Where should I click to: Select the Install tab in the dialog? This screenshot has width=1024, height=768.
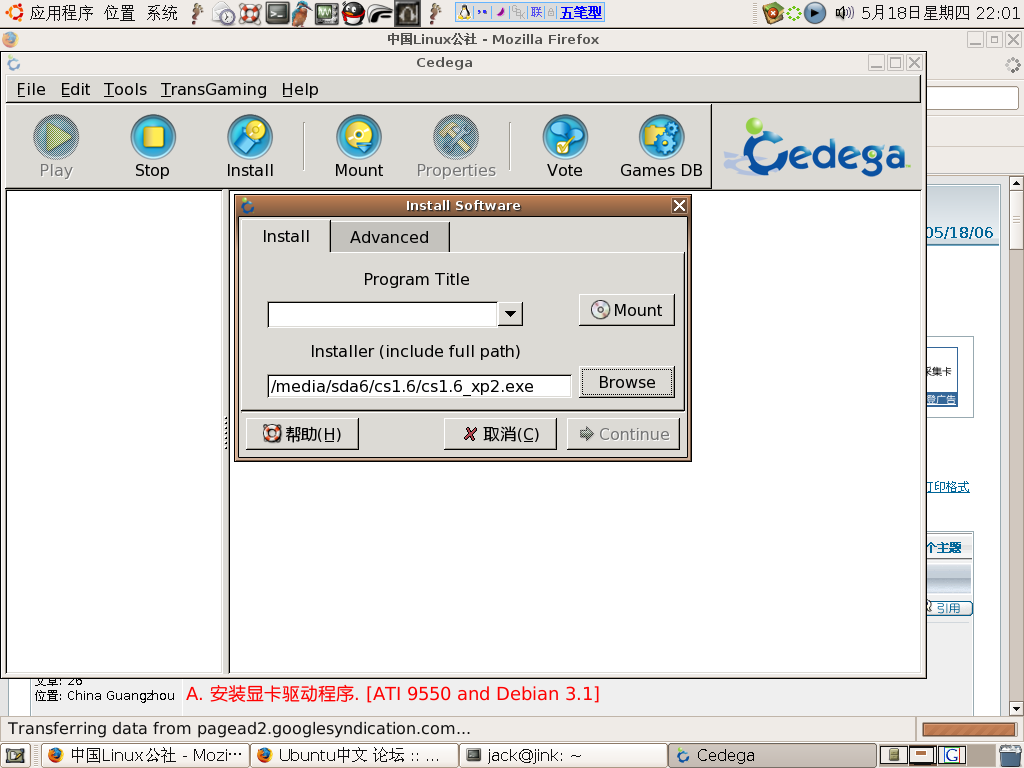tap(286, 236)
